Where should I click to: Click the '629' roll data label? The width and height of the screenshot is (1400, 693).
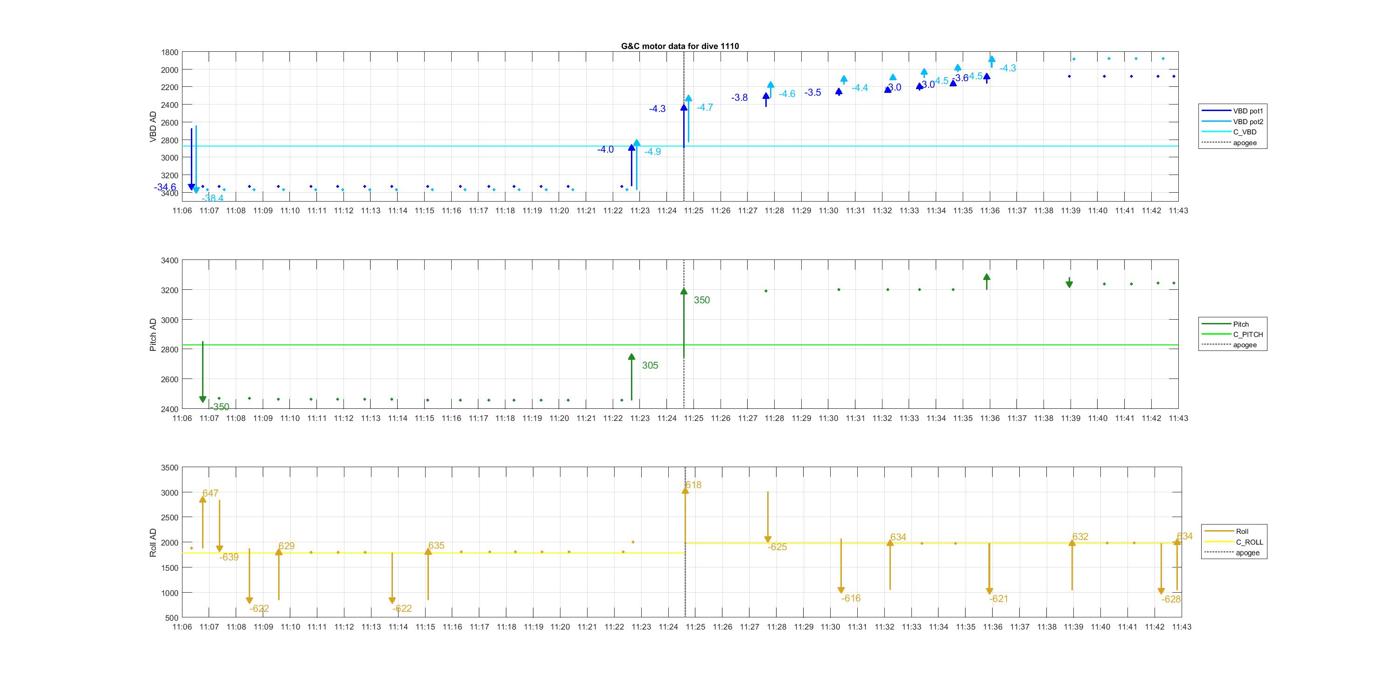pyautogui.click(x=286, y=546)
